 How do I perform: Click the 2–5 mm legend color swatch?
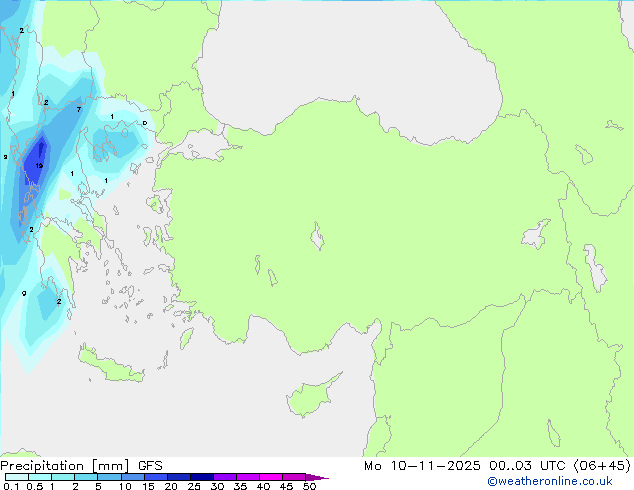pyautogui.click(x=86, y=477)
